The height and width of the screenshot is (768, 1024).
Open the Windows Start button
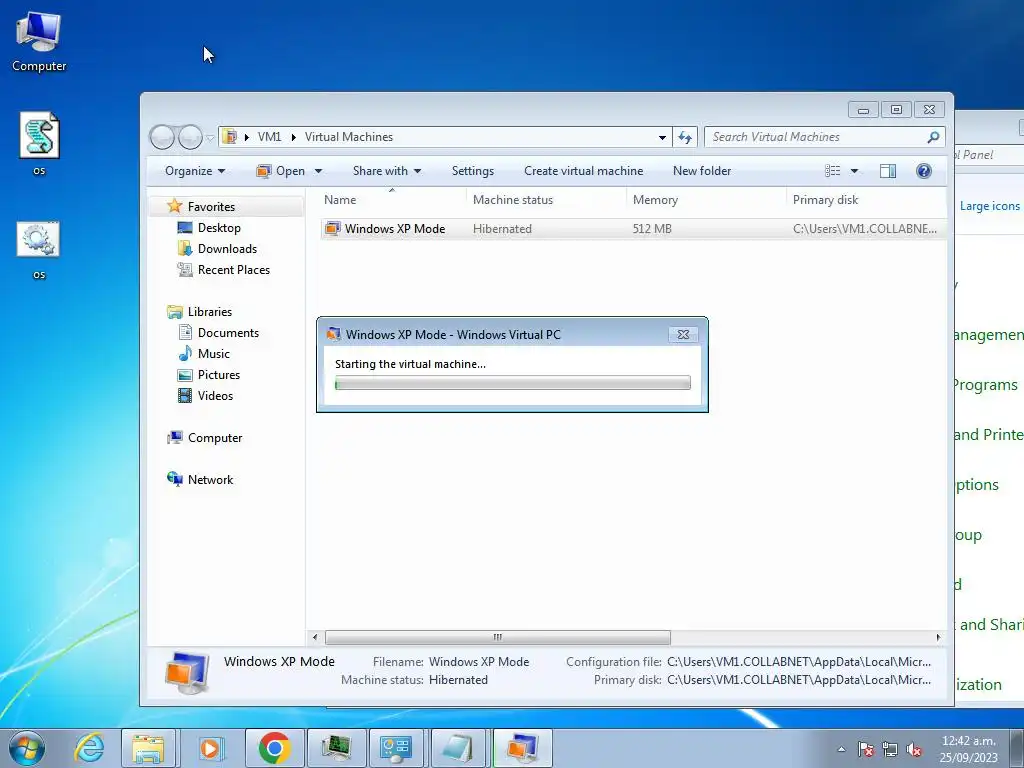[x=27, y=748]
